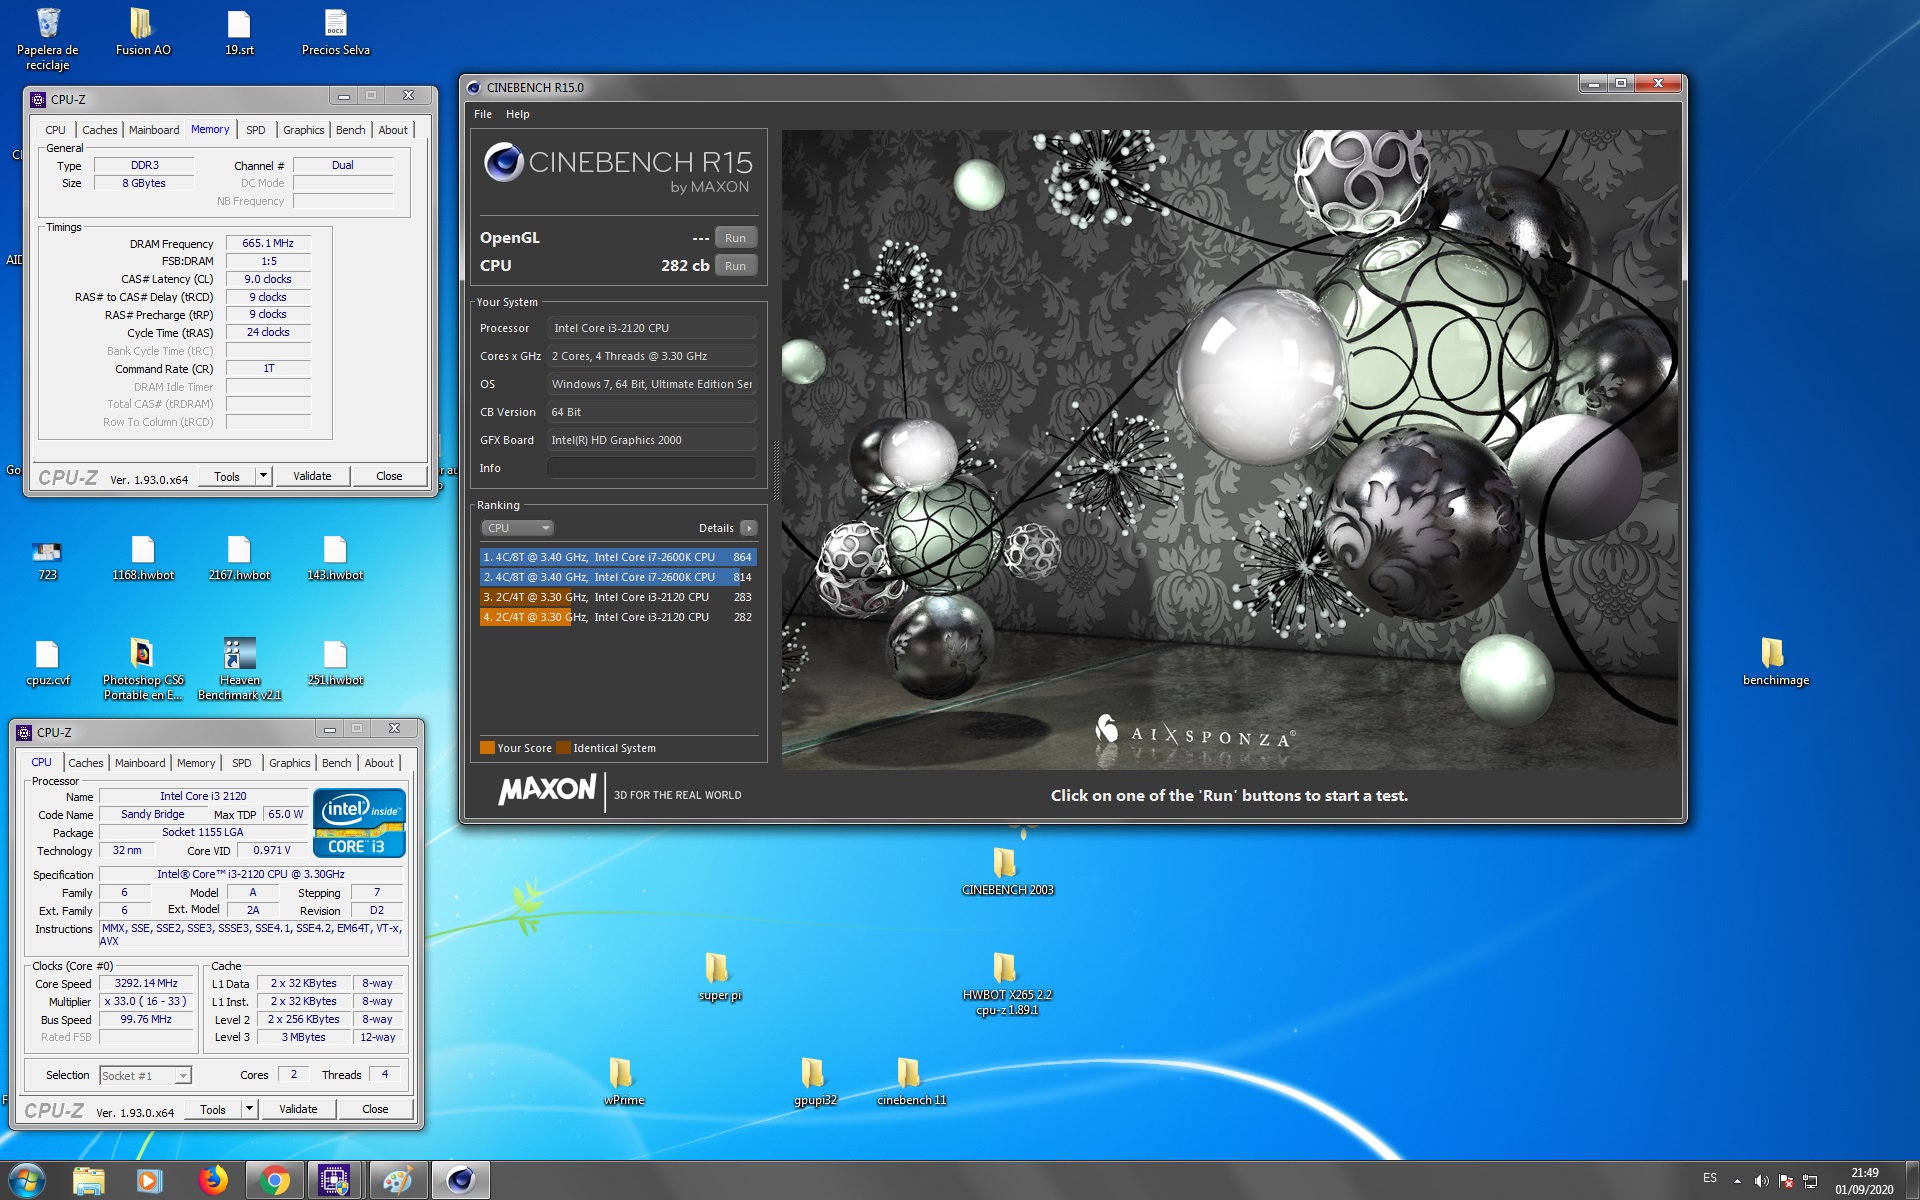Screen dimensions: 1920x1200
Task: Switch to Bench tab in lower CPU-Z window
Action: tap(337, 763)
